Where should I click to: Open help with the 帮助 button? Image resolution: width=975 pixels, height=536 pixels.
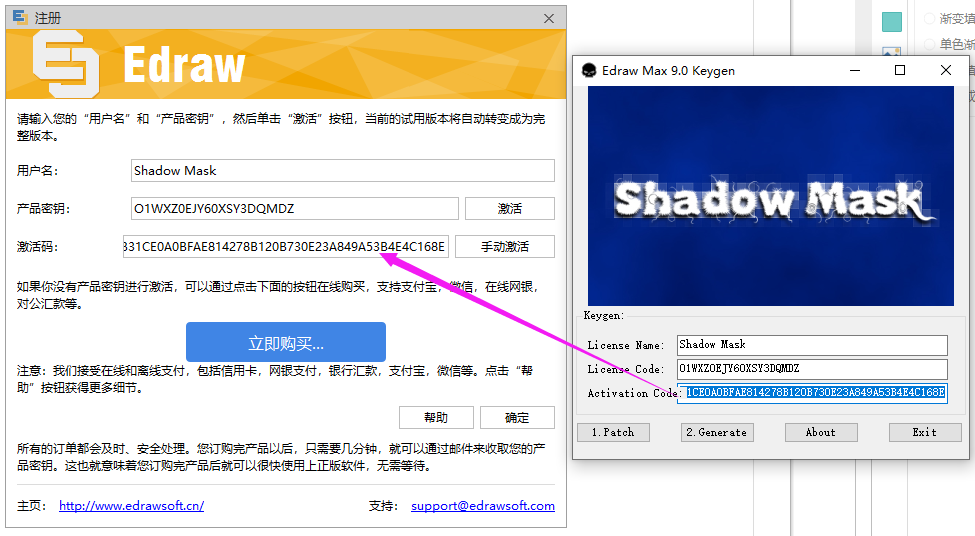(x=436, y=417)
